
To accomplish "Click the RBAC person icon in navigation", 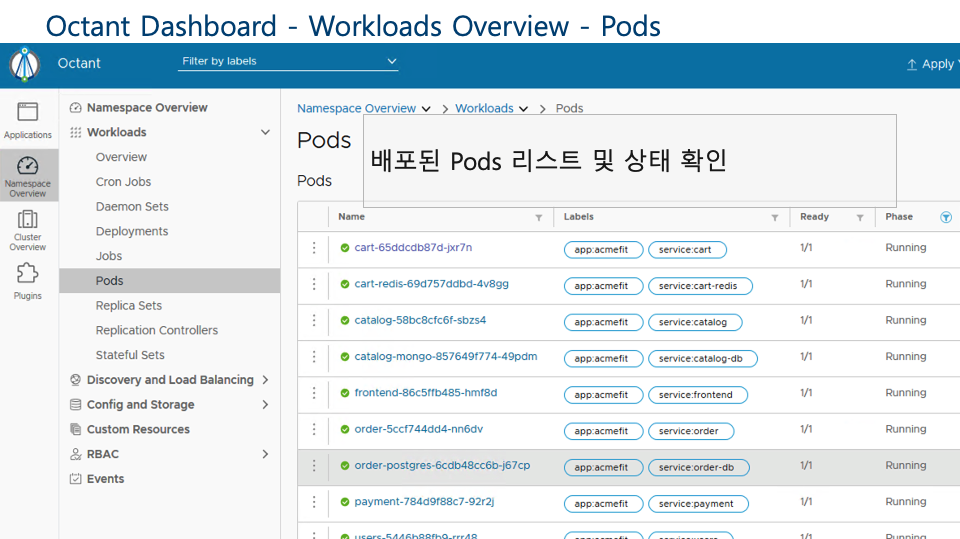I will [x=75, y=454].
